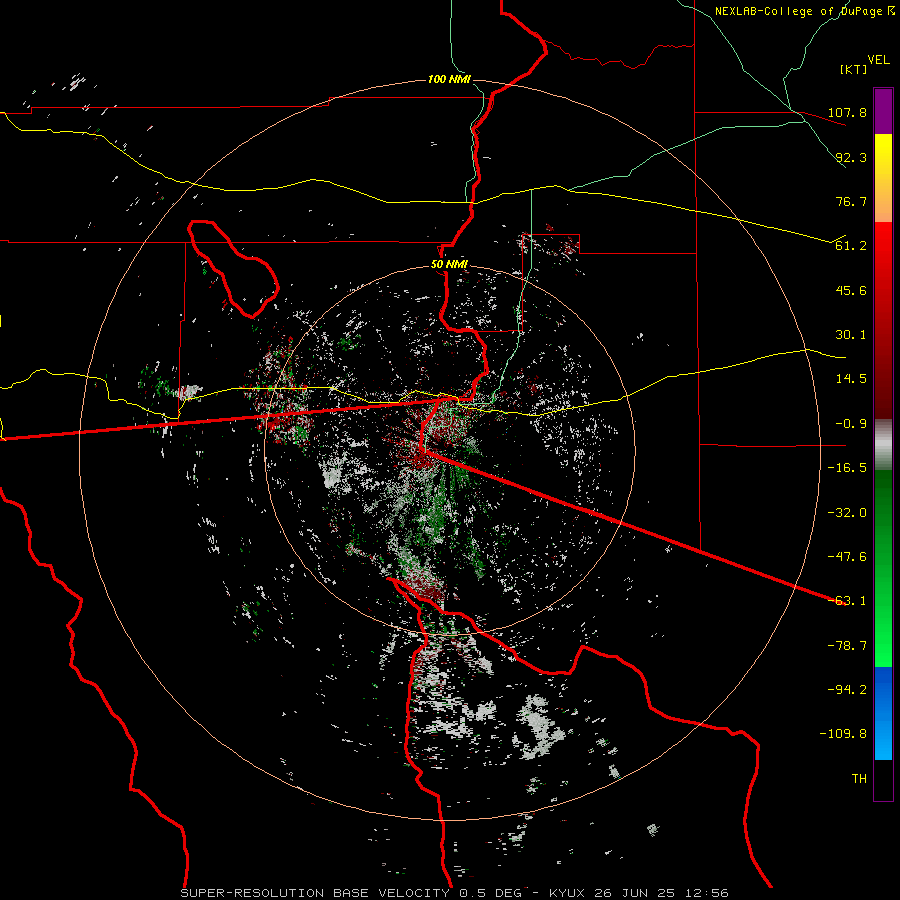Click the 30.1 legend value
The height and width of the screenshot is (900, 900).
tap(851, 335)
